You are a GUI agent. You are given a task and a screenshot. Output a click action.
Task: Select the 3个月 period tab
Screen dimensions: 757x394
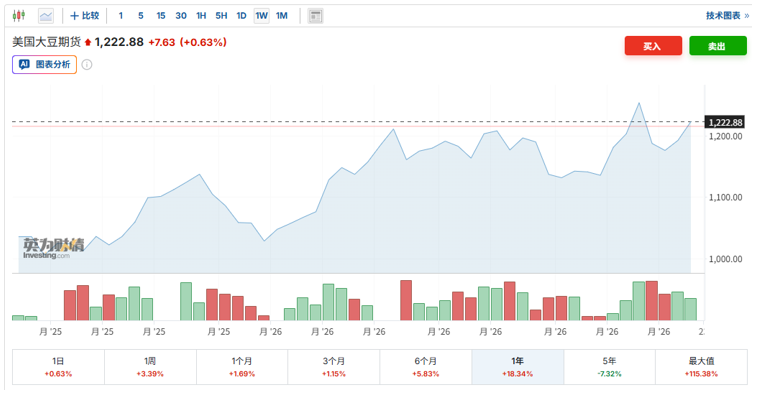coord(334,367)
